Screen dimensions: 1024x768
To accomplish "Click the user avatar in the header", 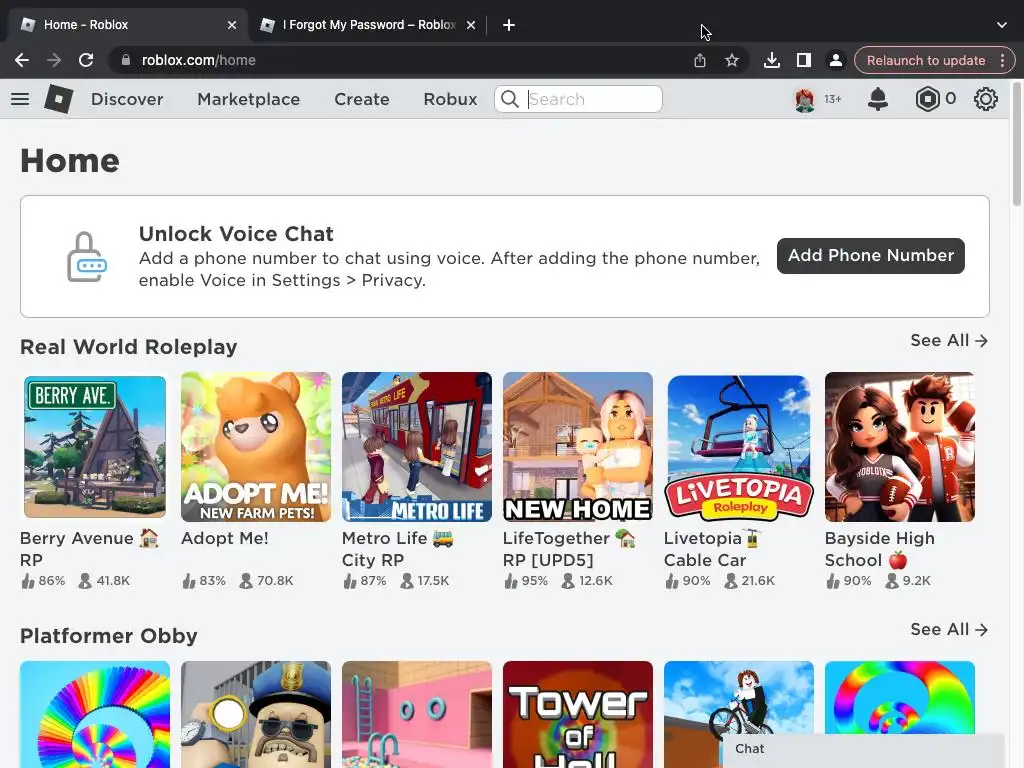I will pos(805,99).
